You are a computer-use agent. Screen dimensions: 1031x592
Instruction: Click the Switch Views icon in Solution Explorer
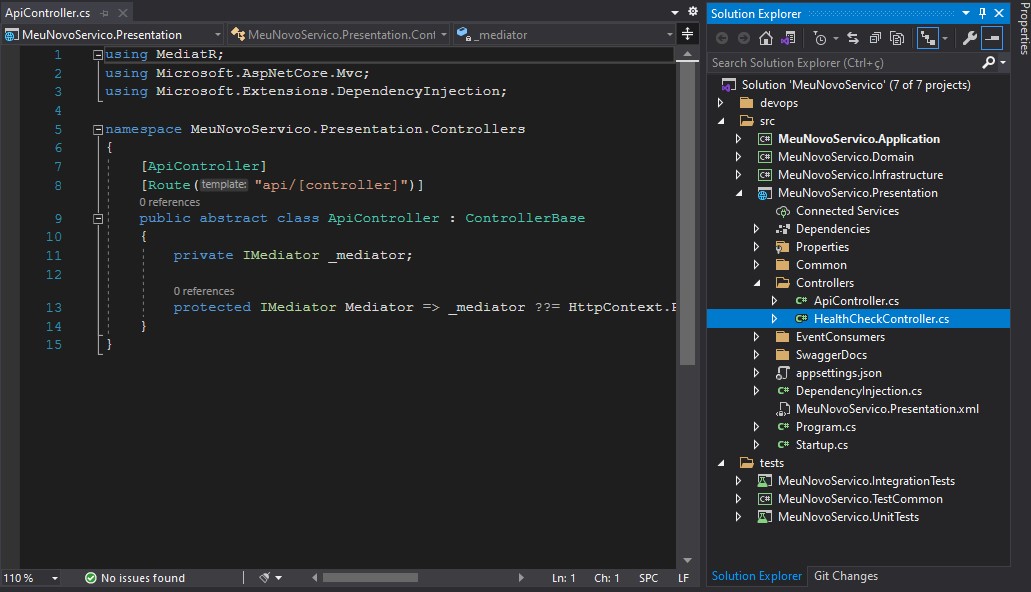click(x=789, y=38)
